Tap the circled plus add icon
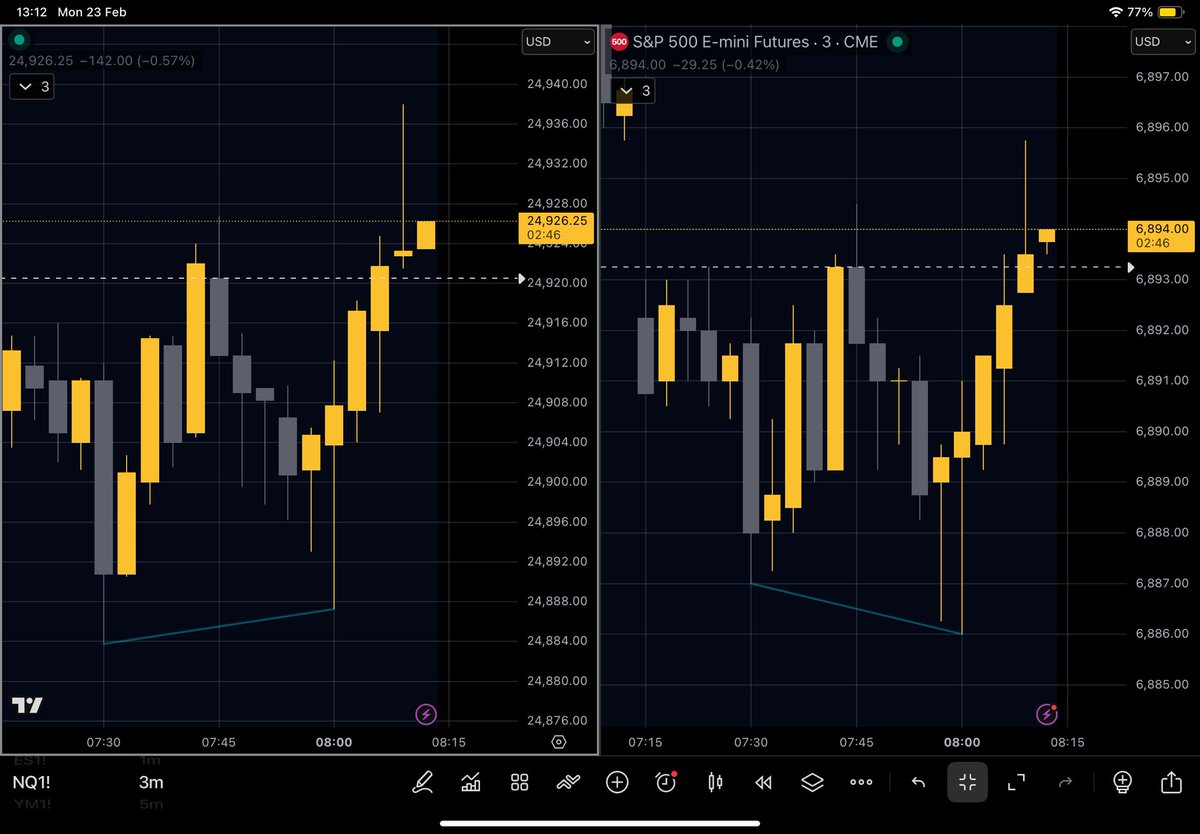 617,782
